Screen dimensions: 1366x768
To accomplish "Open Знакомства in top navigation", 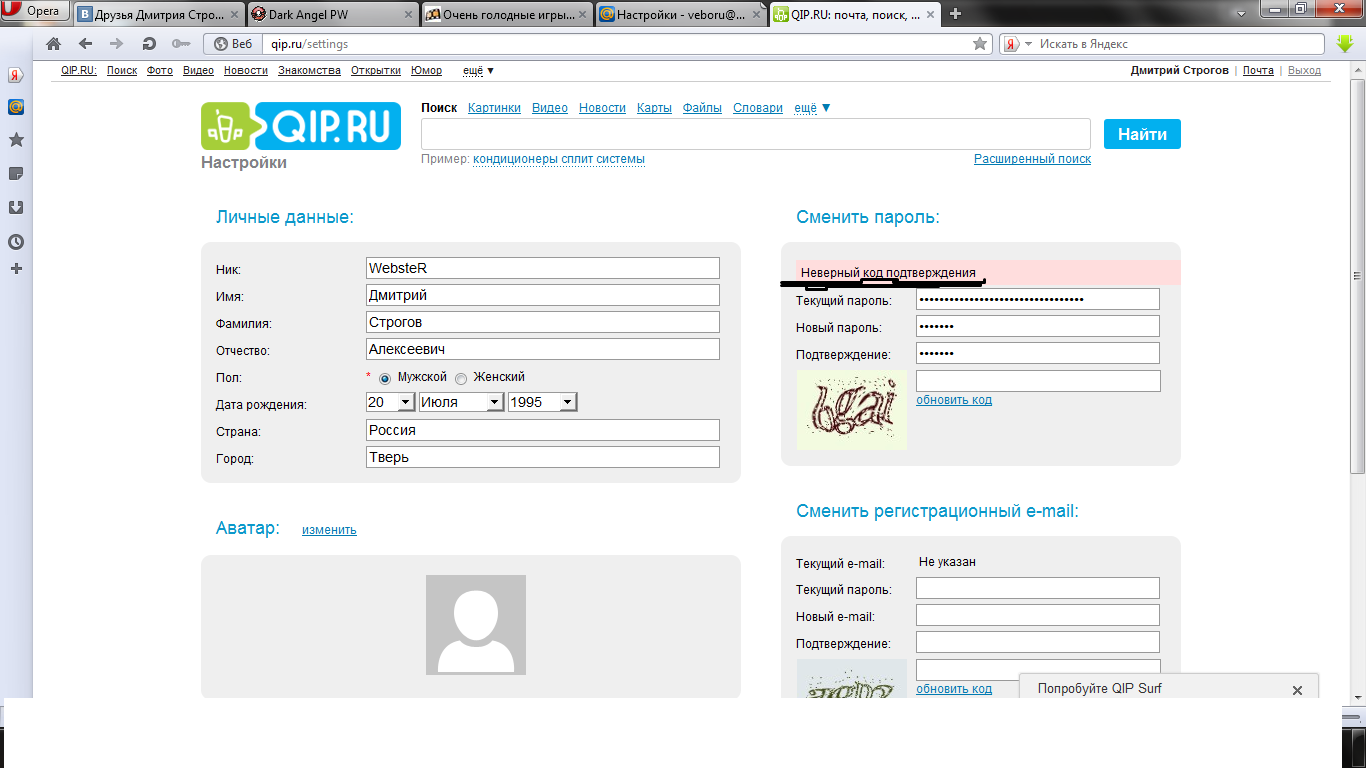I will [x=309, y=71].
